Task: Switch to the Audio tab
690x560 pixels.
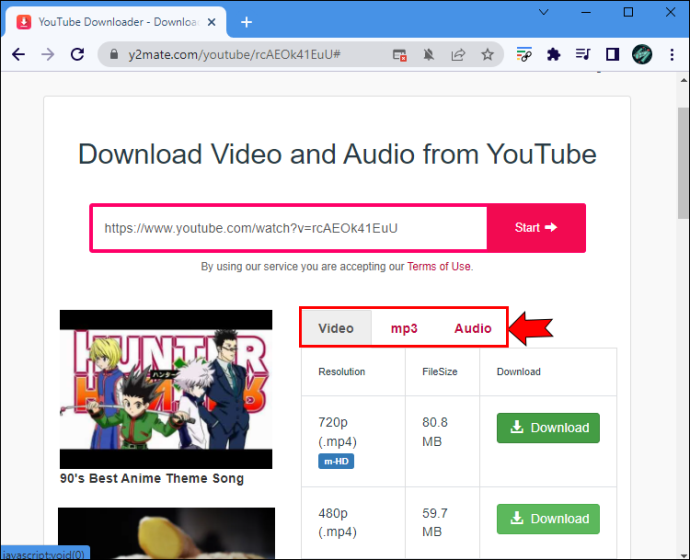Action: click(x=473, y=328)
